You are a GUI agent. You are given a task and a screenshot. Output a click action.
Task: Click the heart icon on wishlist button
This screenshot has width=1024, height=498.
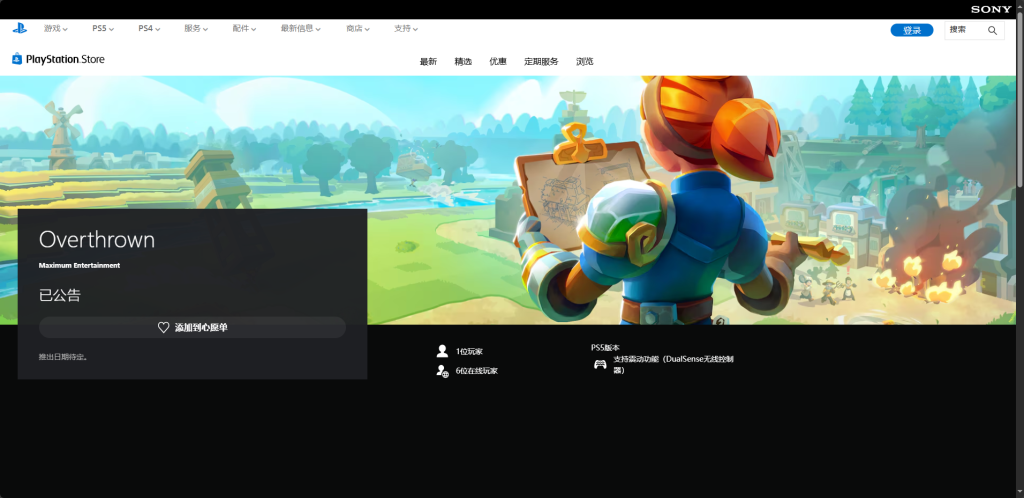pyautogui.click(x=164, y=328)
